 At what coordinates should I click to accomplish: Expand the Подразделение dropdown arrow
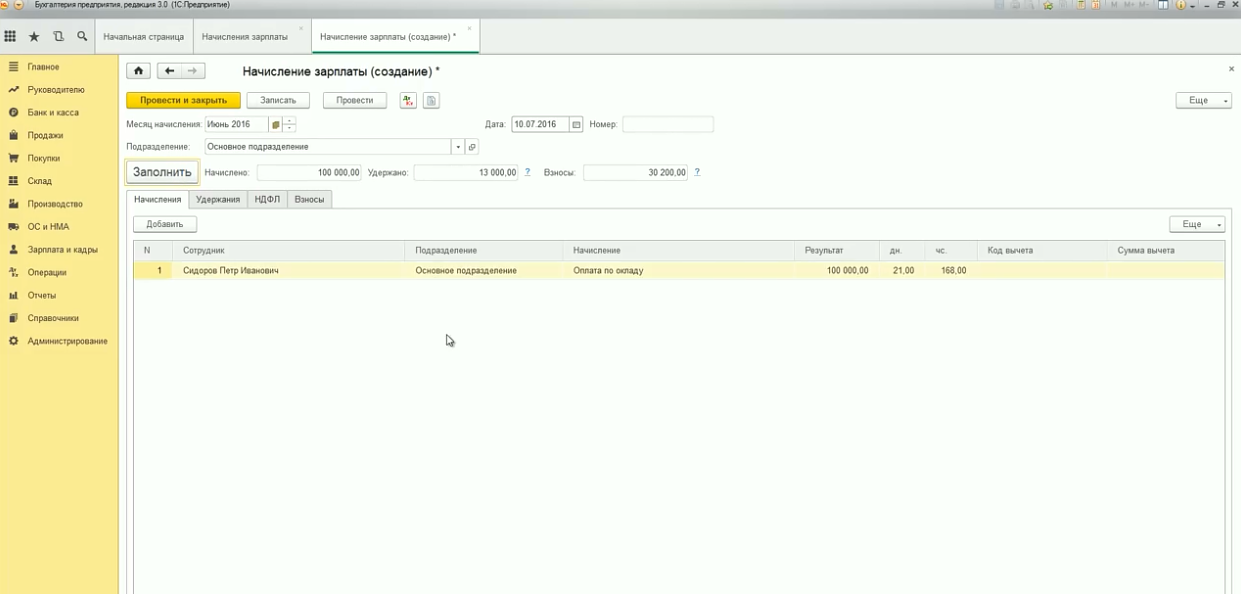click(x=459, y=147)
